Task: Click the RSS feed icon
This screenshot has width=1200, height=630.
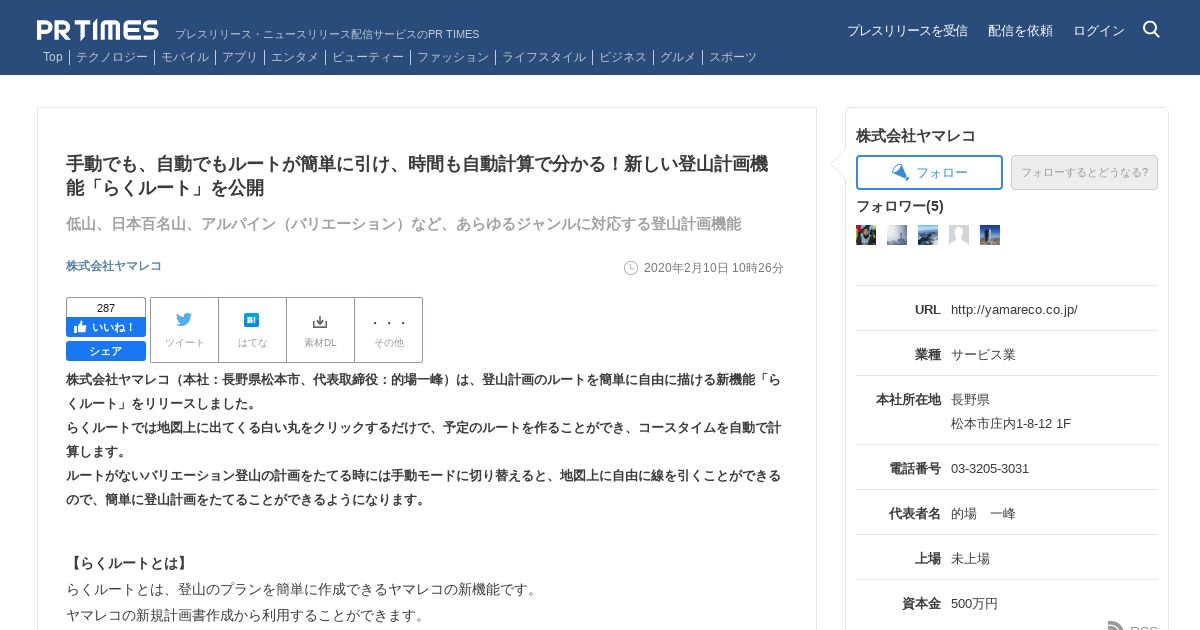Action: pyautogui.click(x=1115, y=627)
